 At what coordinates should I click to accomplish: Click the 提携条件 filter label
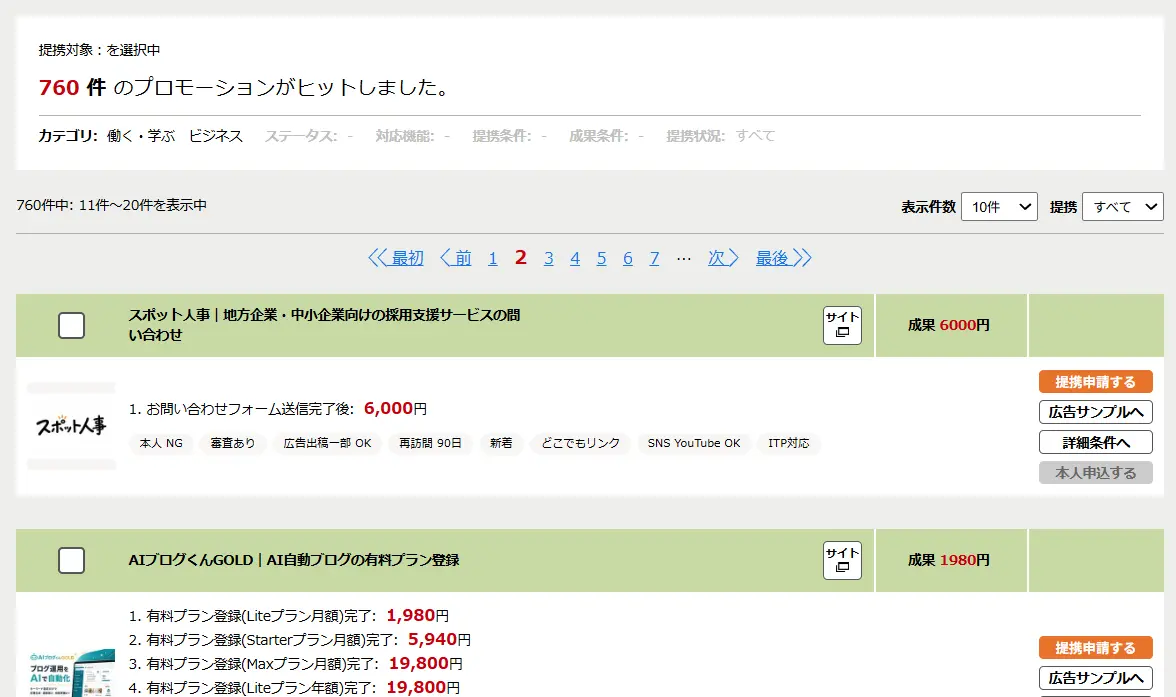(501, 136)
